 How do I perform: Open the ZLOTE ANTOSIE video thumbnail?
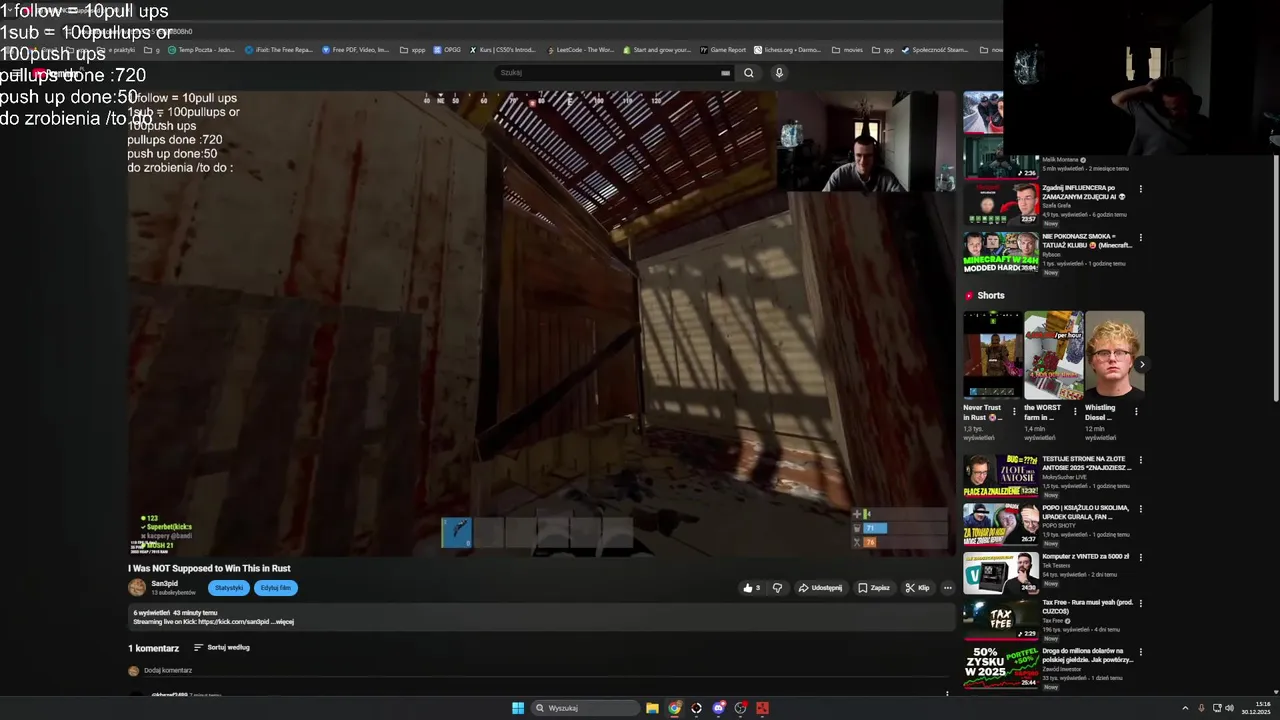pyautogui.click(x=1000, y=475)
